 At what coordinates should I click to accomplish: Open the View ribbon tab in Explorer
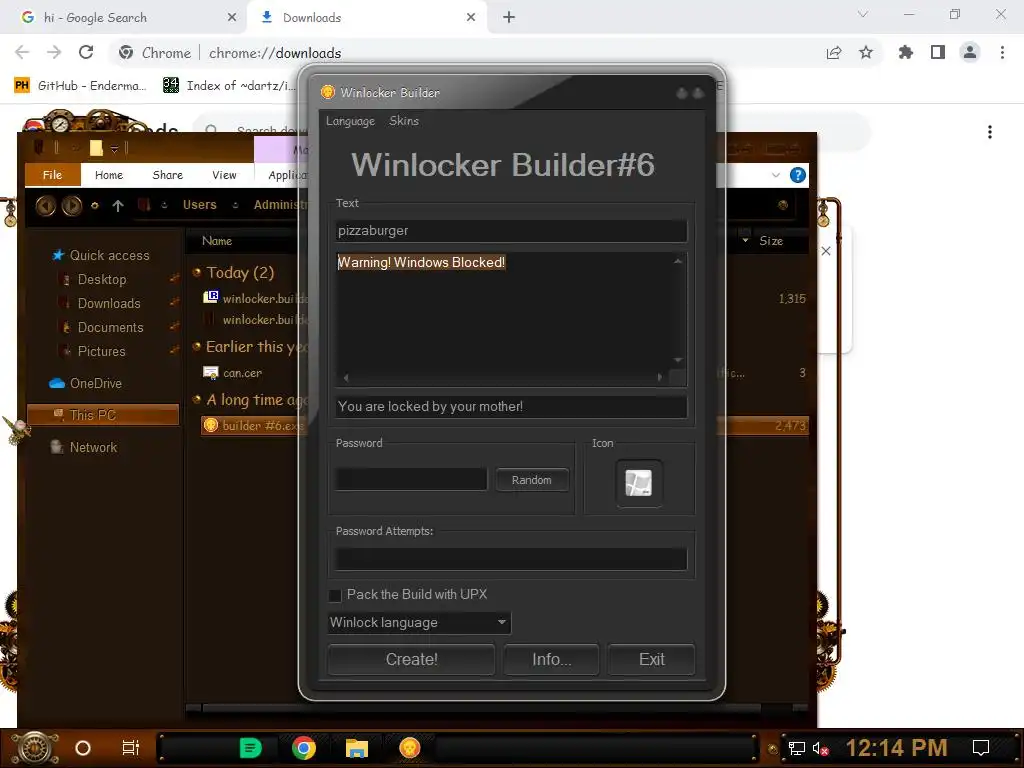click(224, 175)
